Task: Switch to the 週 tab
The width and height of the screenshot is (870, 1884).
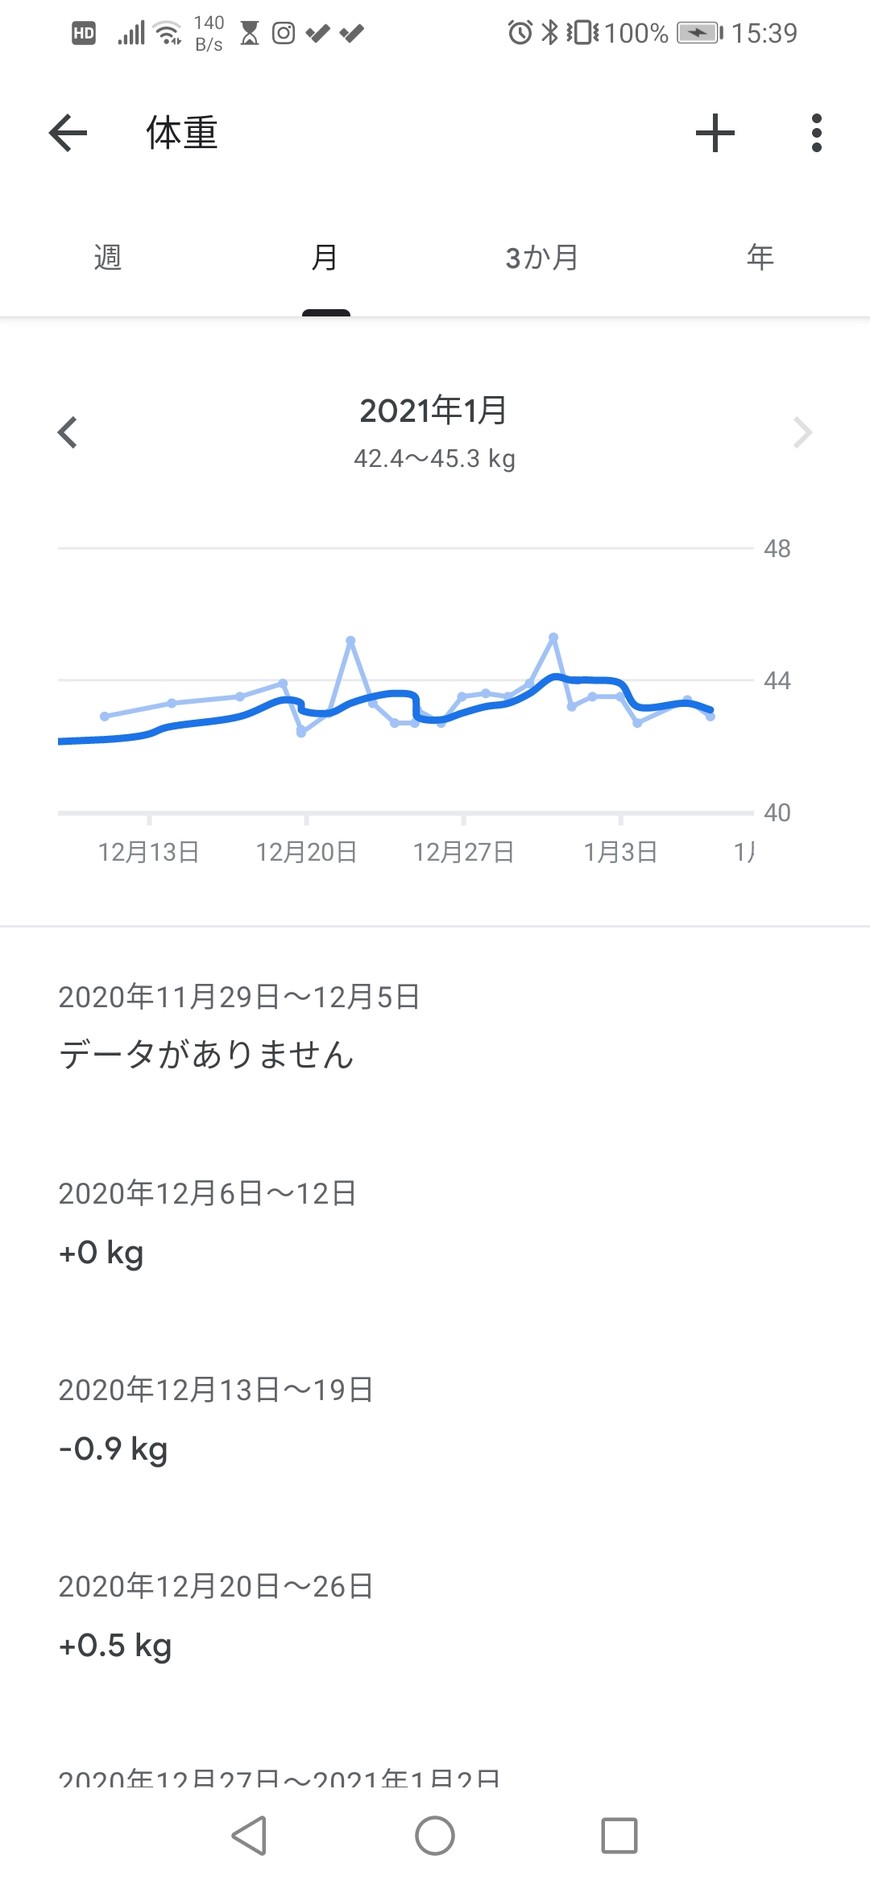Action: [x=108, y=258]
